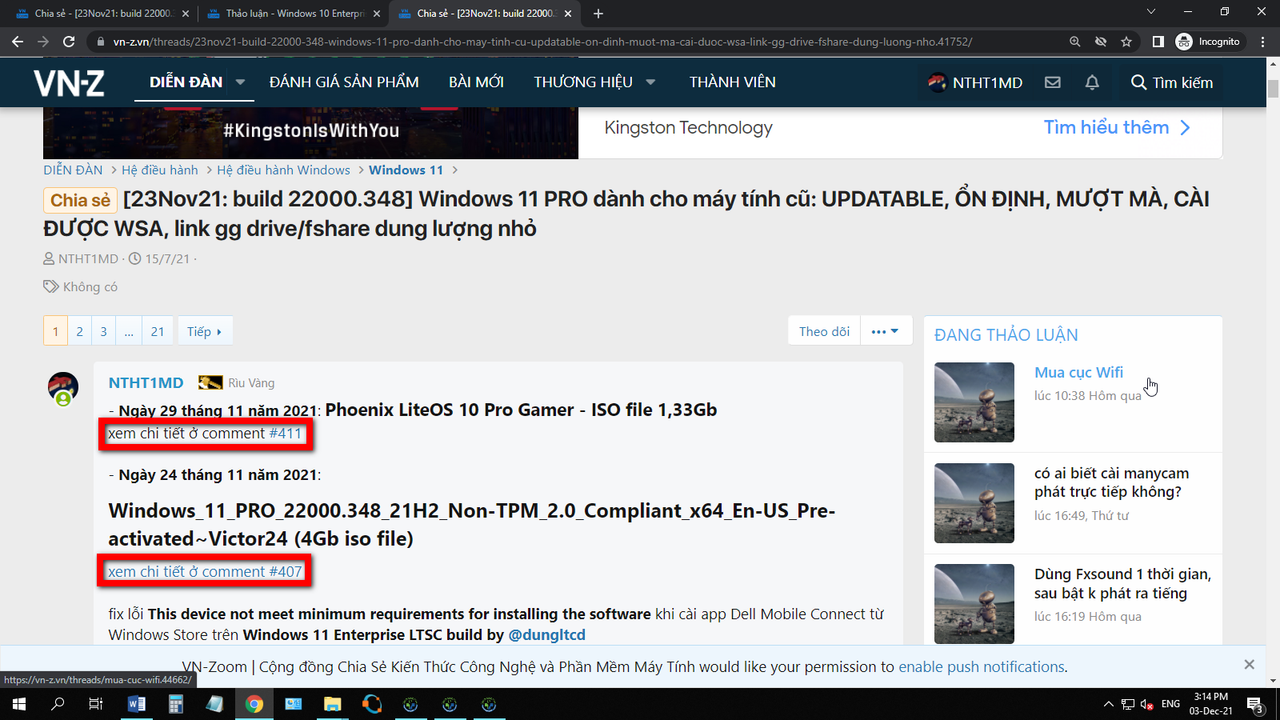Click the Incognito profile button
This screenshot has height=720, width=1280.
(1208, 42)
